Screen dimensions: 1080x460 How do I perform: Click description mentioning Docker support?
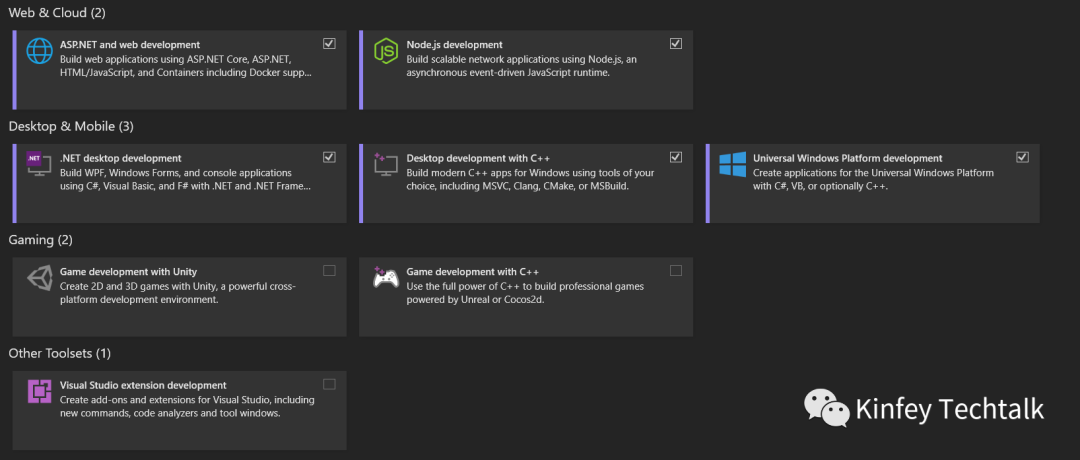pyautogui.click(x=186, y=65)
